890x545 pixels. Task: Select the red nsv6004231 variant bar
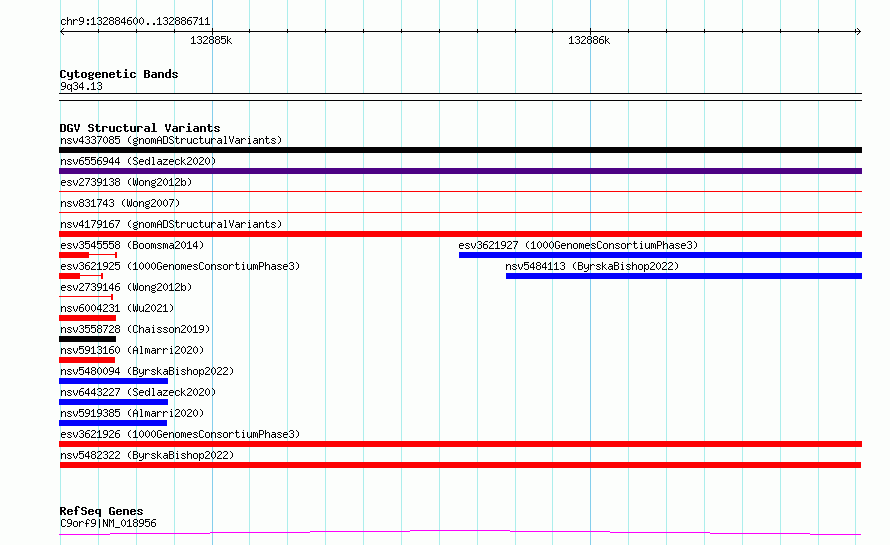[x=87, y=318]
